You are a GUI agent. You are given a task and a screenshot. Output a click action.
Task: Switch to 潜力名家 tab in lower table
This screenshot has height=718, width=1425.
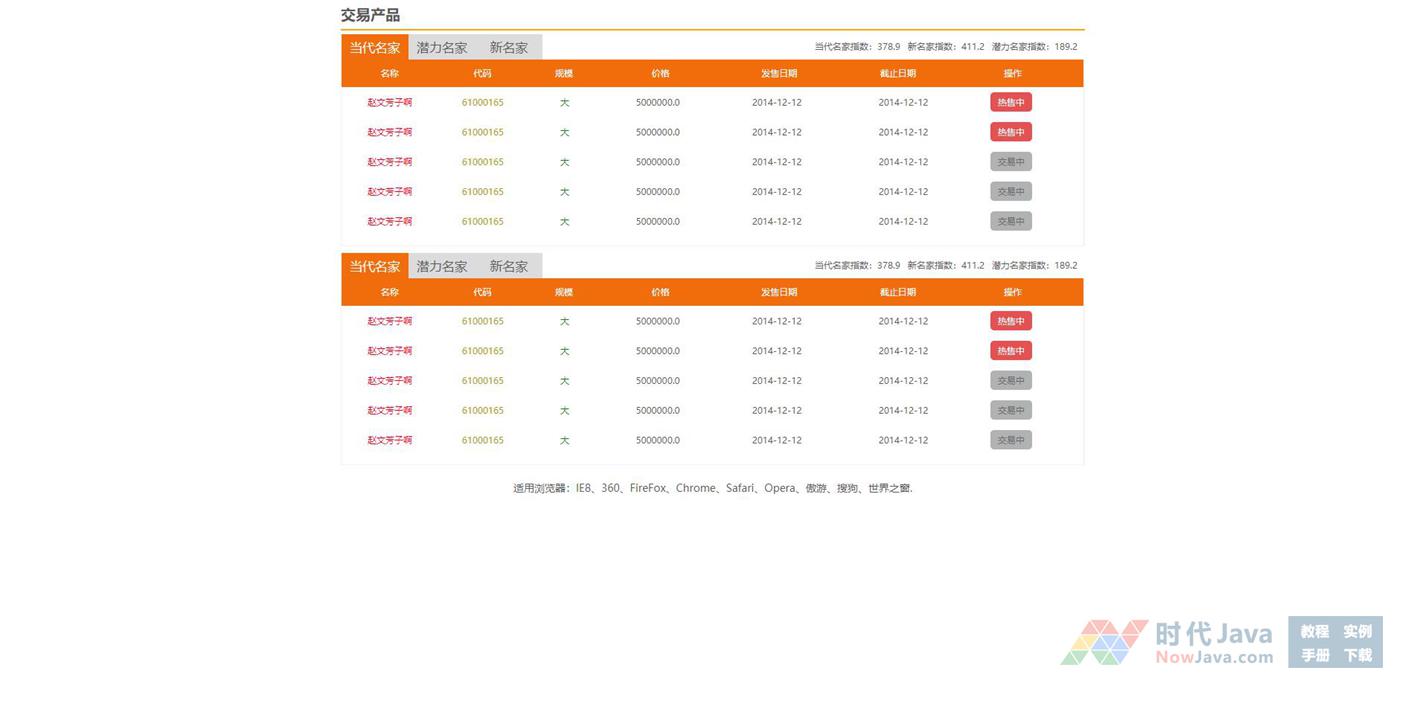pyautogui.click(x=441, y=267)
